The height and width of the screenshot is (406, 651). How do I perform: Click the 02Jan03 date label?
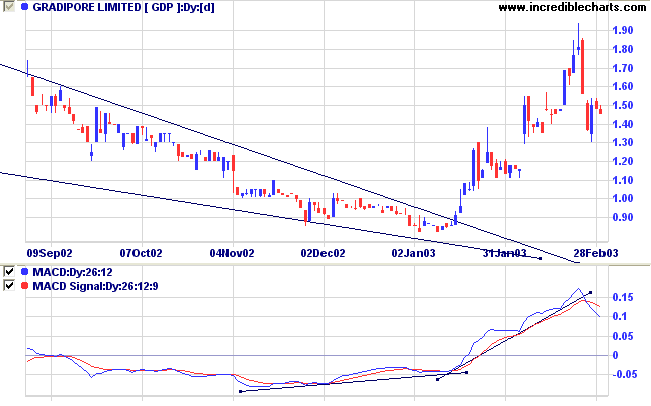414,253
